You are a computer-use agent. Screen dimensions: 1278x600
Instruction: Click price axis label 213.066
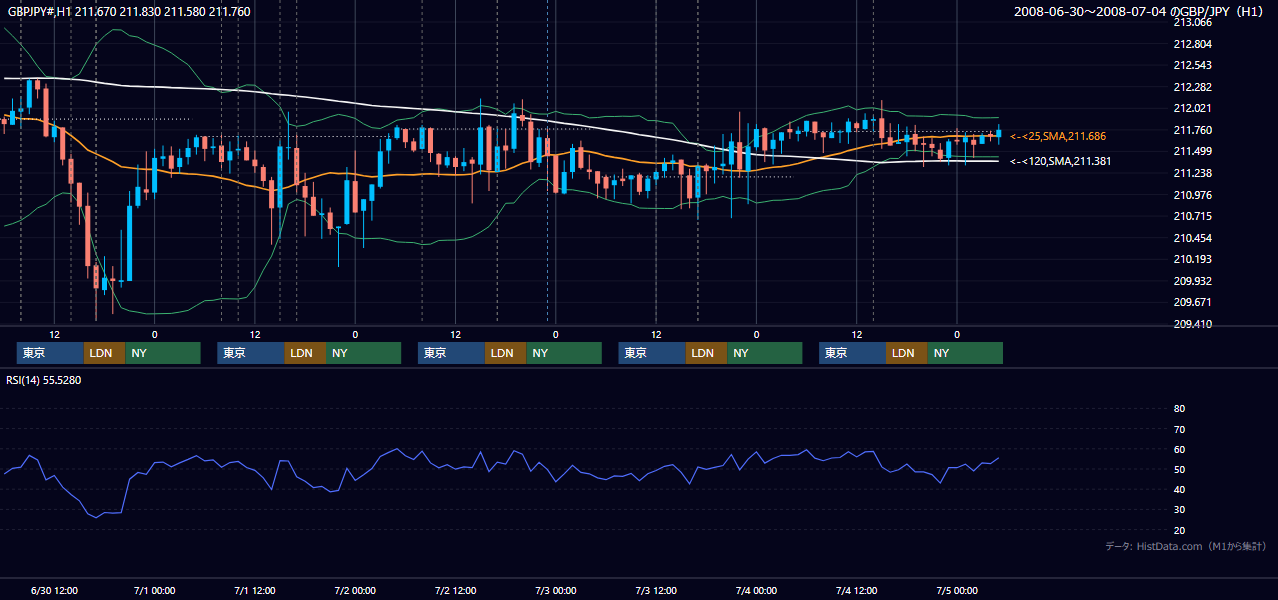[1191, 22]
